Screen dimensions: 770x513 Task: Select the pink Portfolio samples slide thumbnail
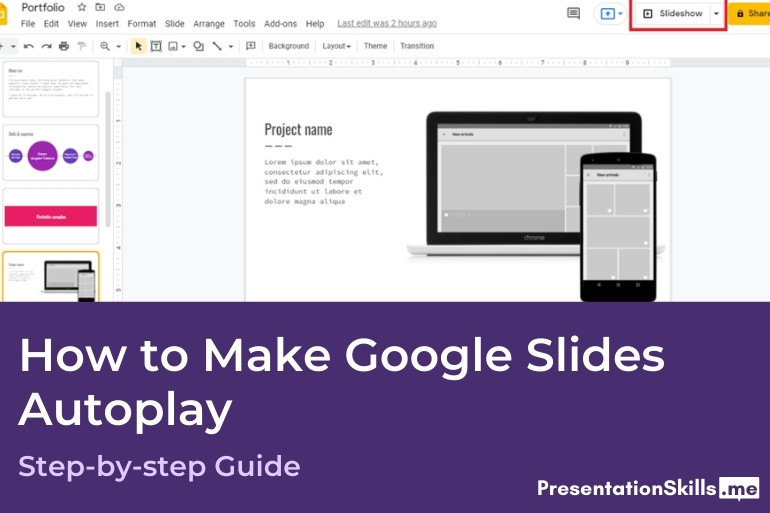(x=51, y=216)
